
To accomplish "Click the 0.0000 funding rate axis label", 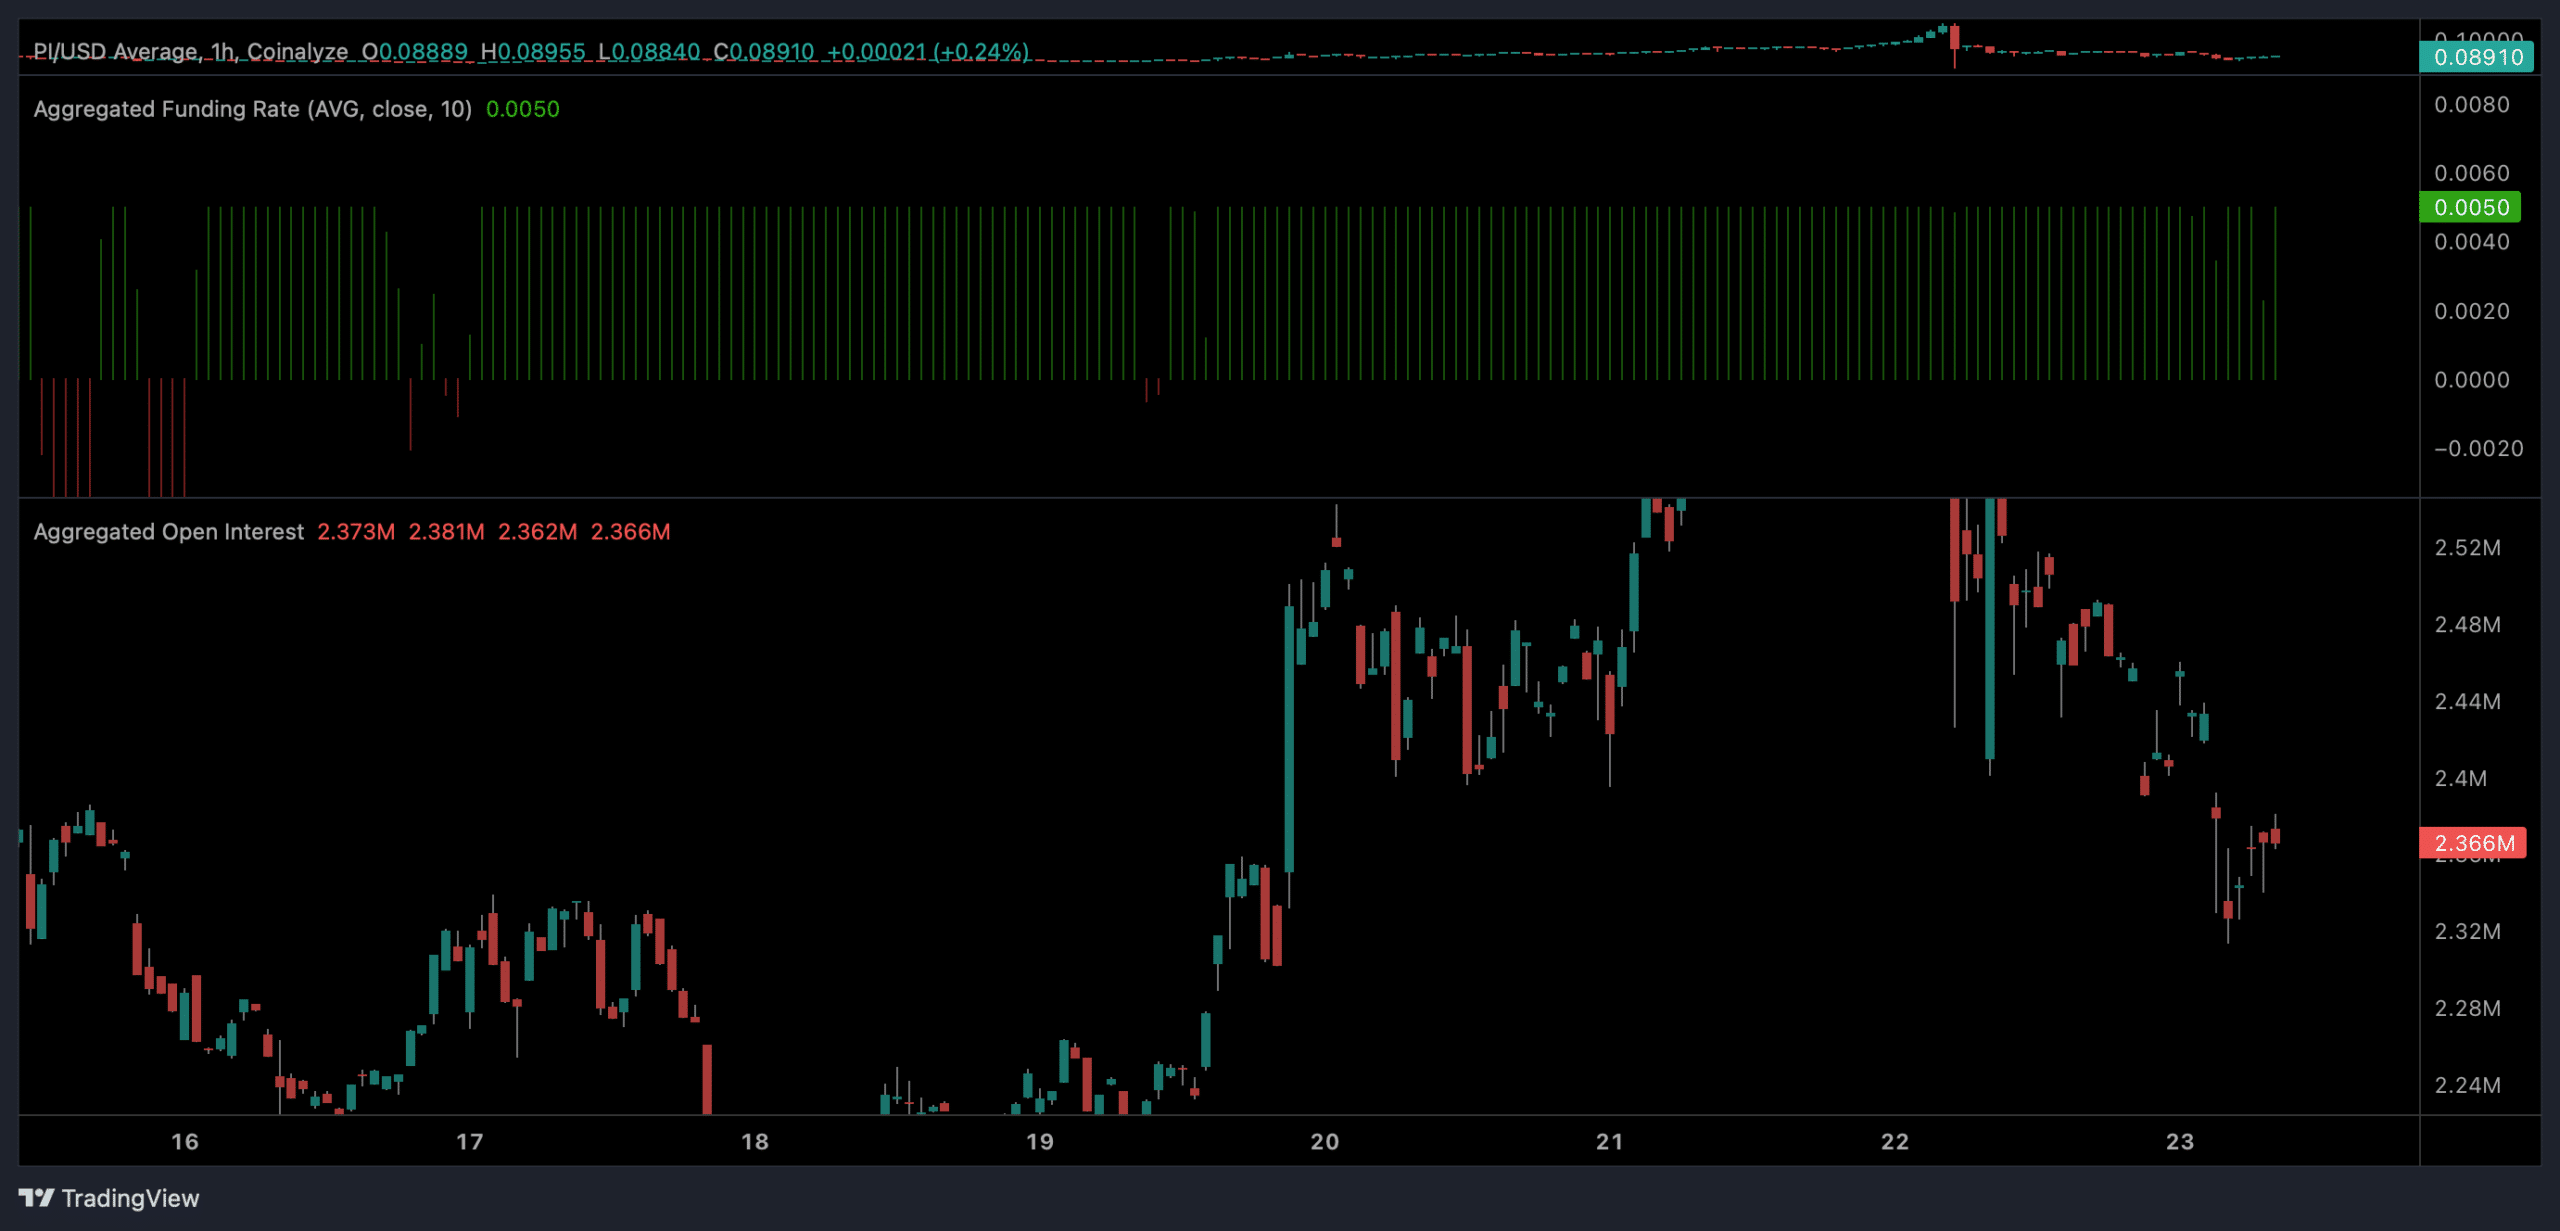I will point(2471,380).
